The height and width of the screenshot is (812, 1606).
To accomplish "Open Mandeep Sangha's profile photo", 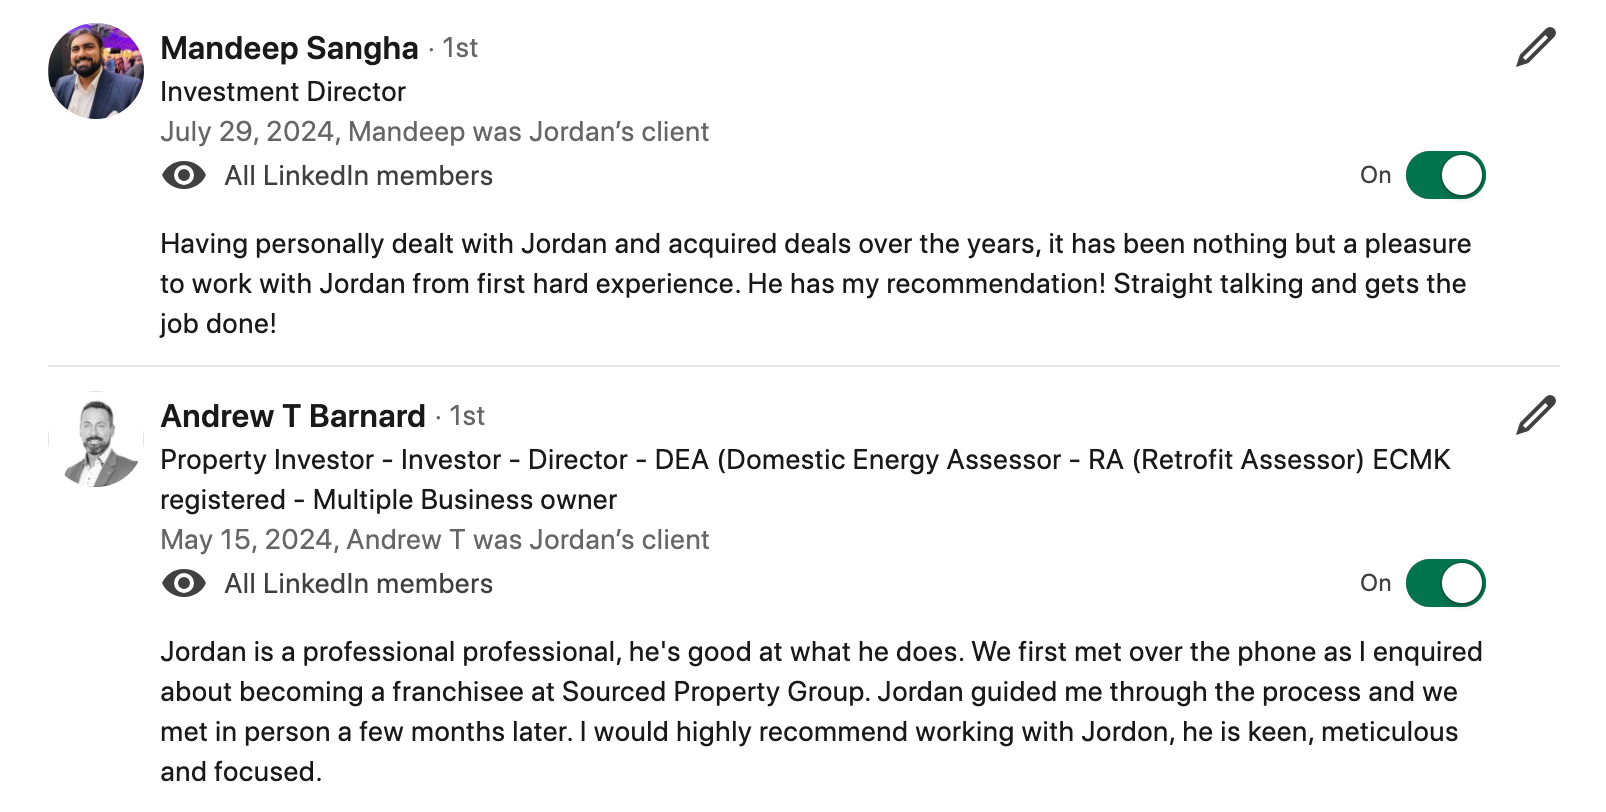I will point(96,71).
